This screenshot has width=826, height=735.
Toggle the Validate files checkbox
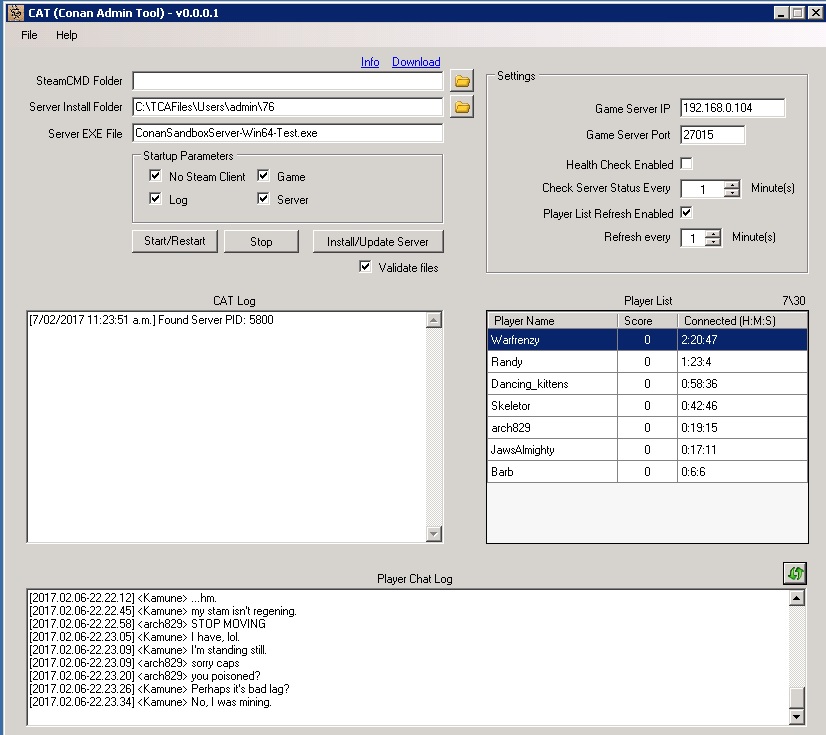pos(366,267)
